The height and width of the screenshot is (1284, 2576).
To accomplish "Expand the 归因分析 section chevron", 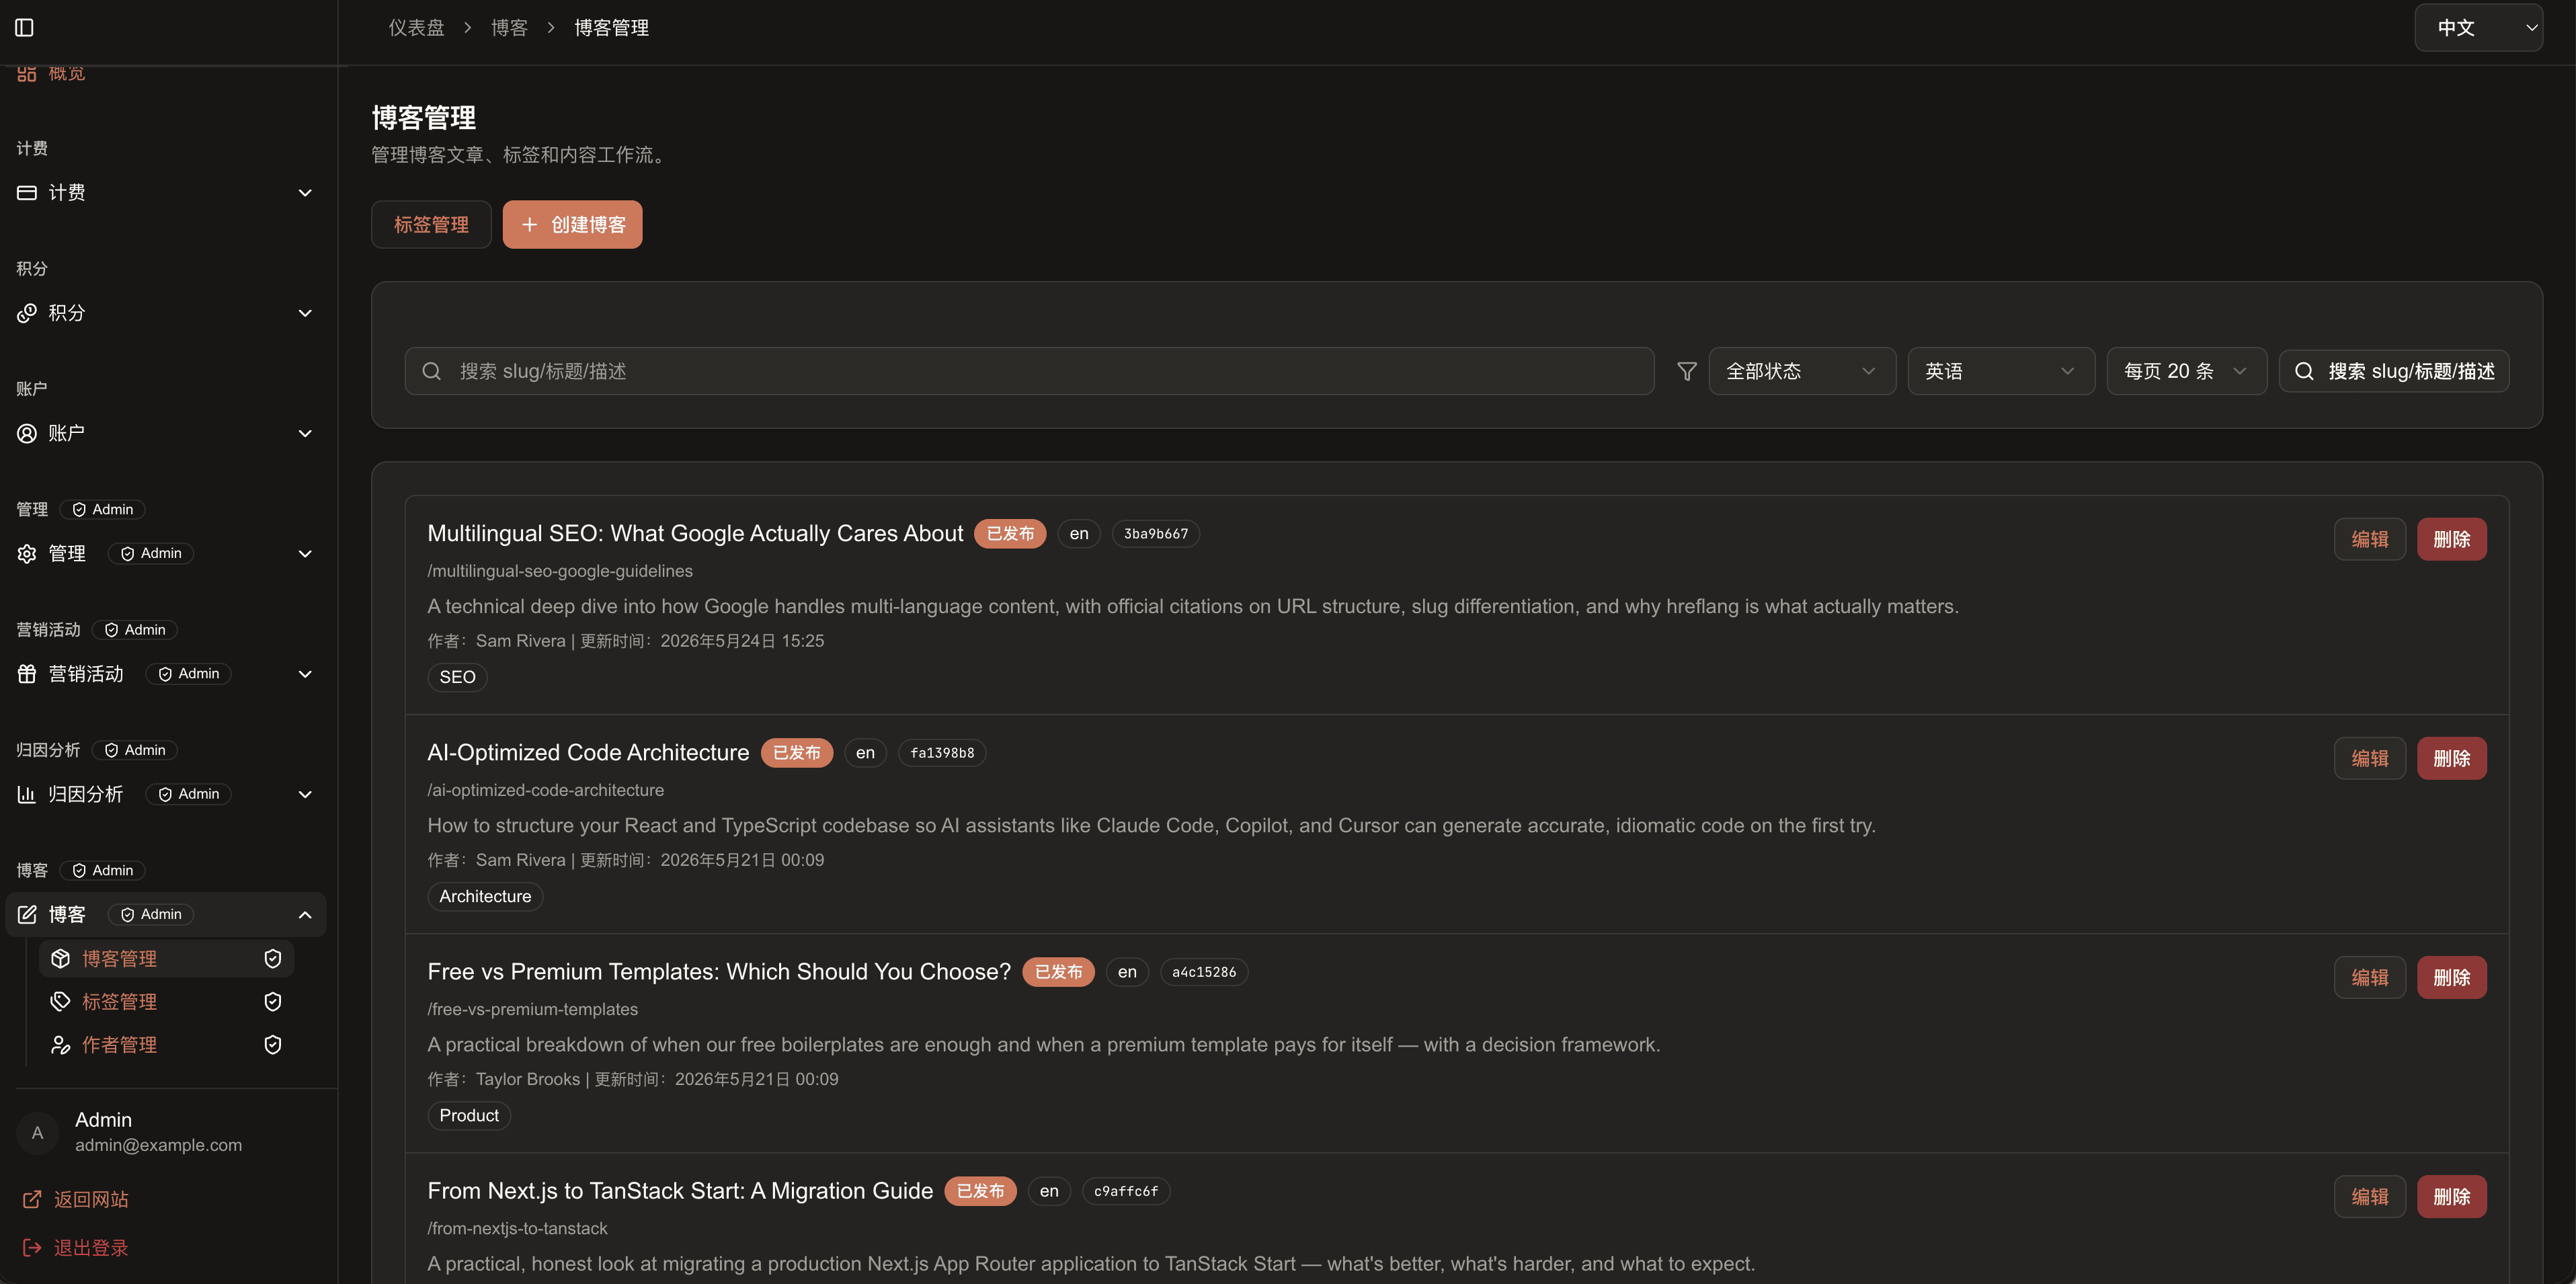I will [305, 794].
